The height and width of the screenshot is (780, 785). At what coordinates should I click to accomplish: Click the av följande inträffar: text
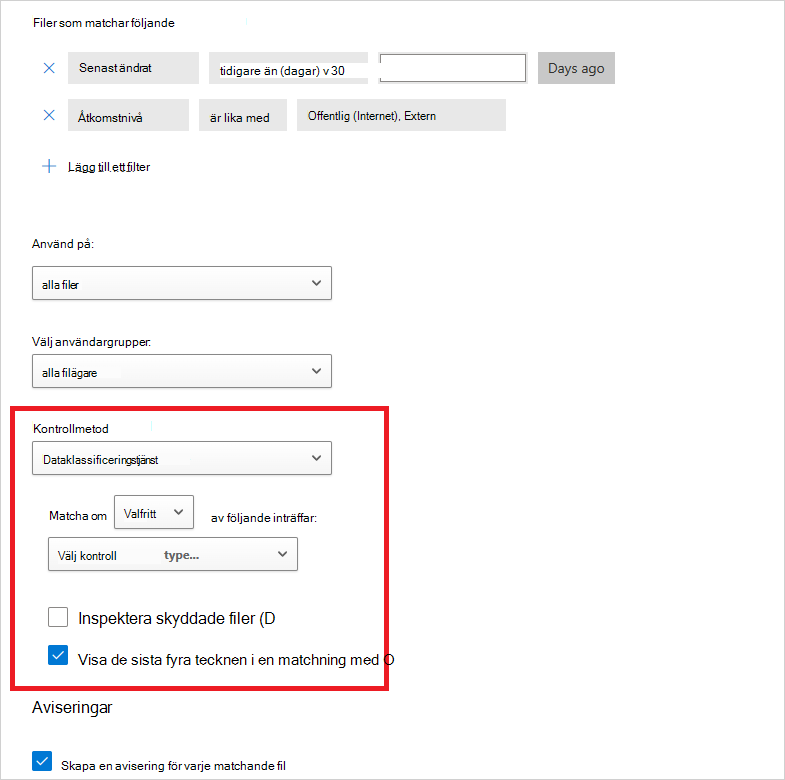[264, 518]
